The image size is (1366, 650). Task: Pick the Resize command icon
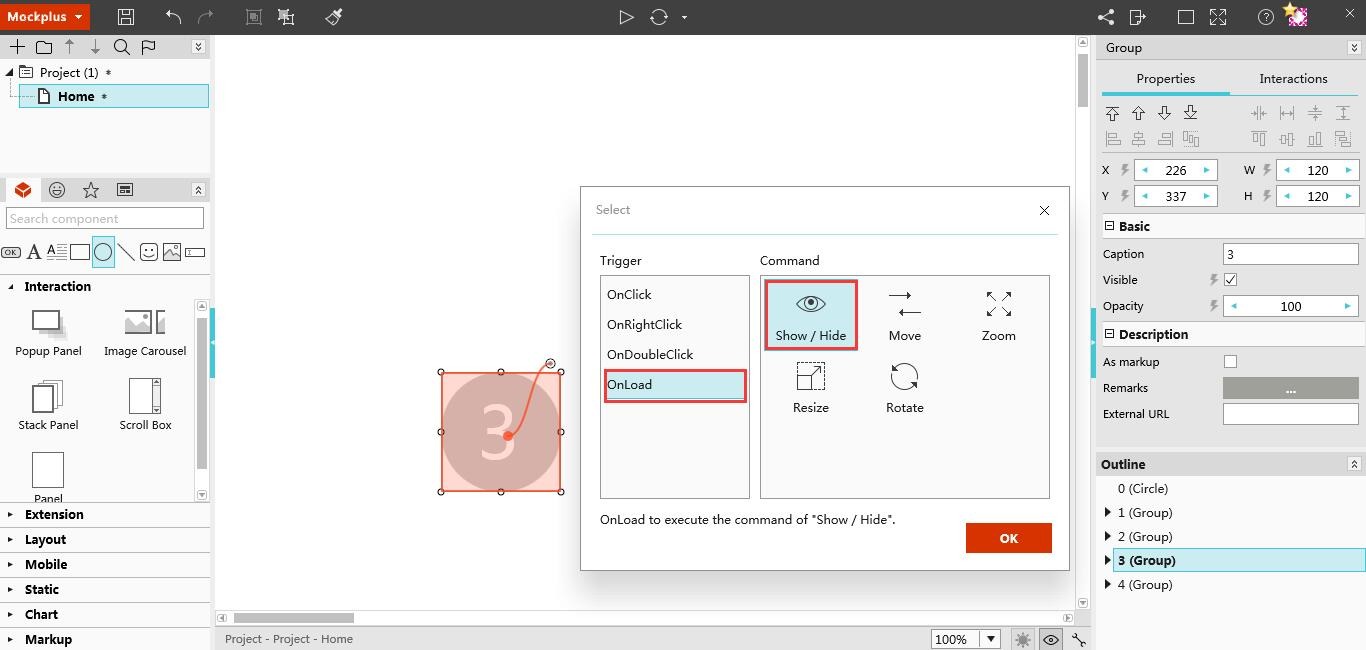pyautogui.click(x=810, y=377)
